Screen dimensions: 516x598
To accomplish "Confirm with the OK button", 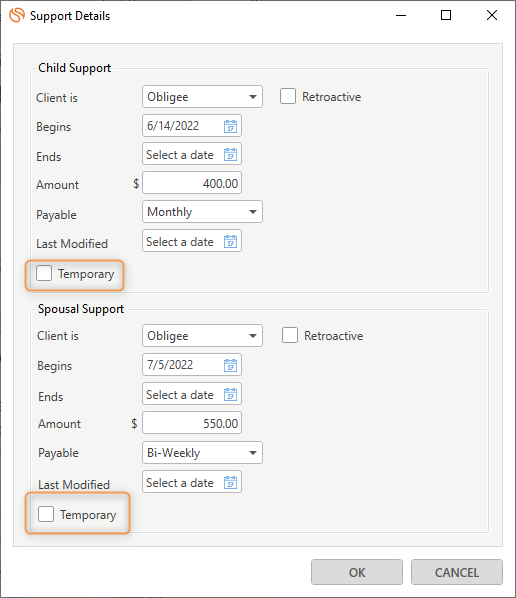I will coord(357,572).
